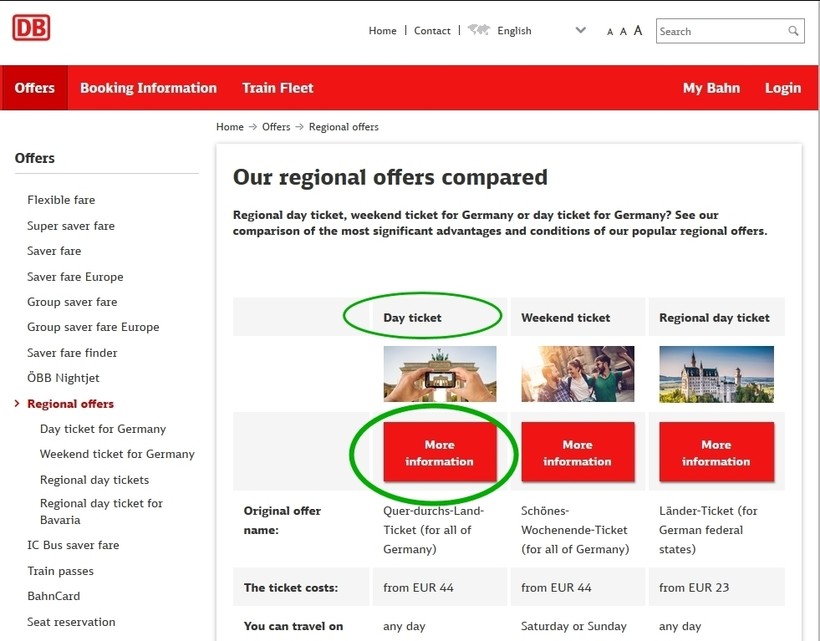820x641 pixels.
Task: Select the largest font size A
Action: pos(638,30)
